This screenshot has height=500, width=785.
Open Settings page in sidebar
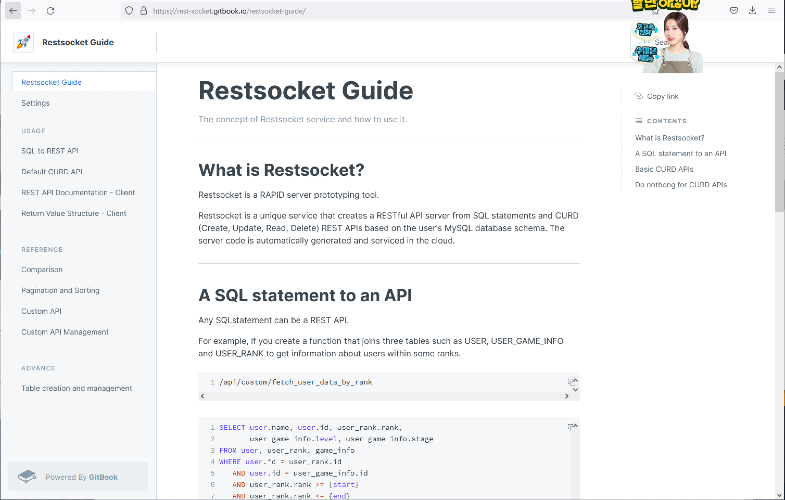pyautogui.click(x=36, y=103)
